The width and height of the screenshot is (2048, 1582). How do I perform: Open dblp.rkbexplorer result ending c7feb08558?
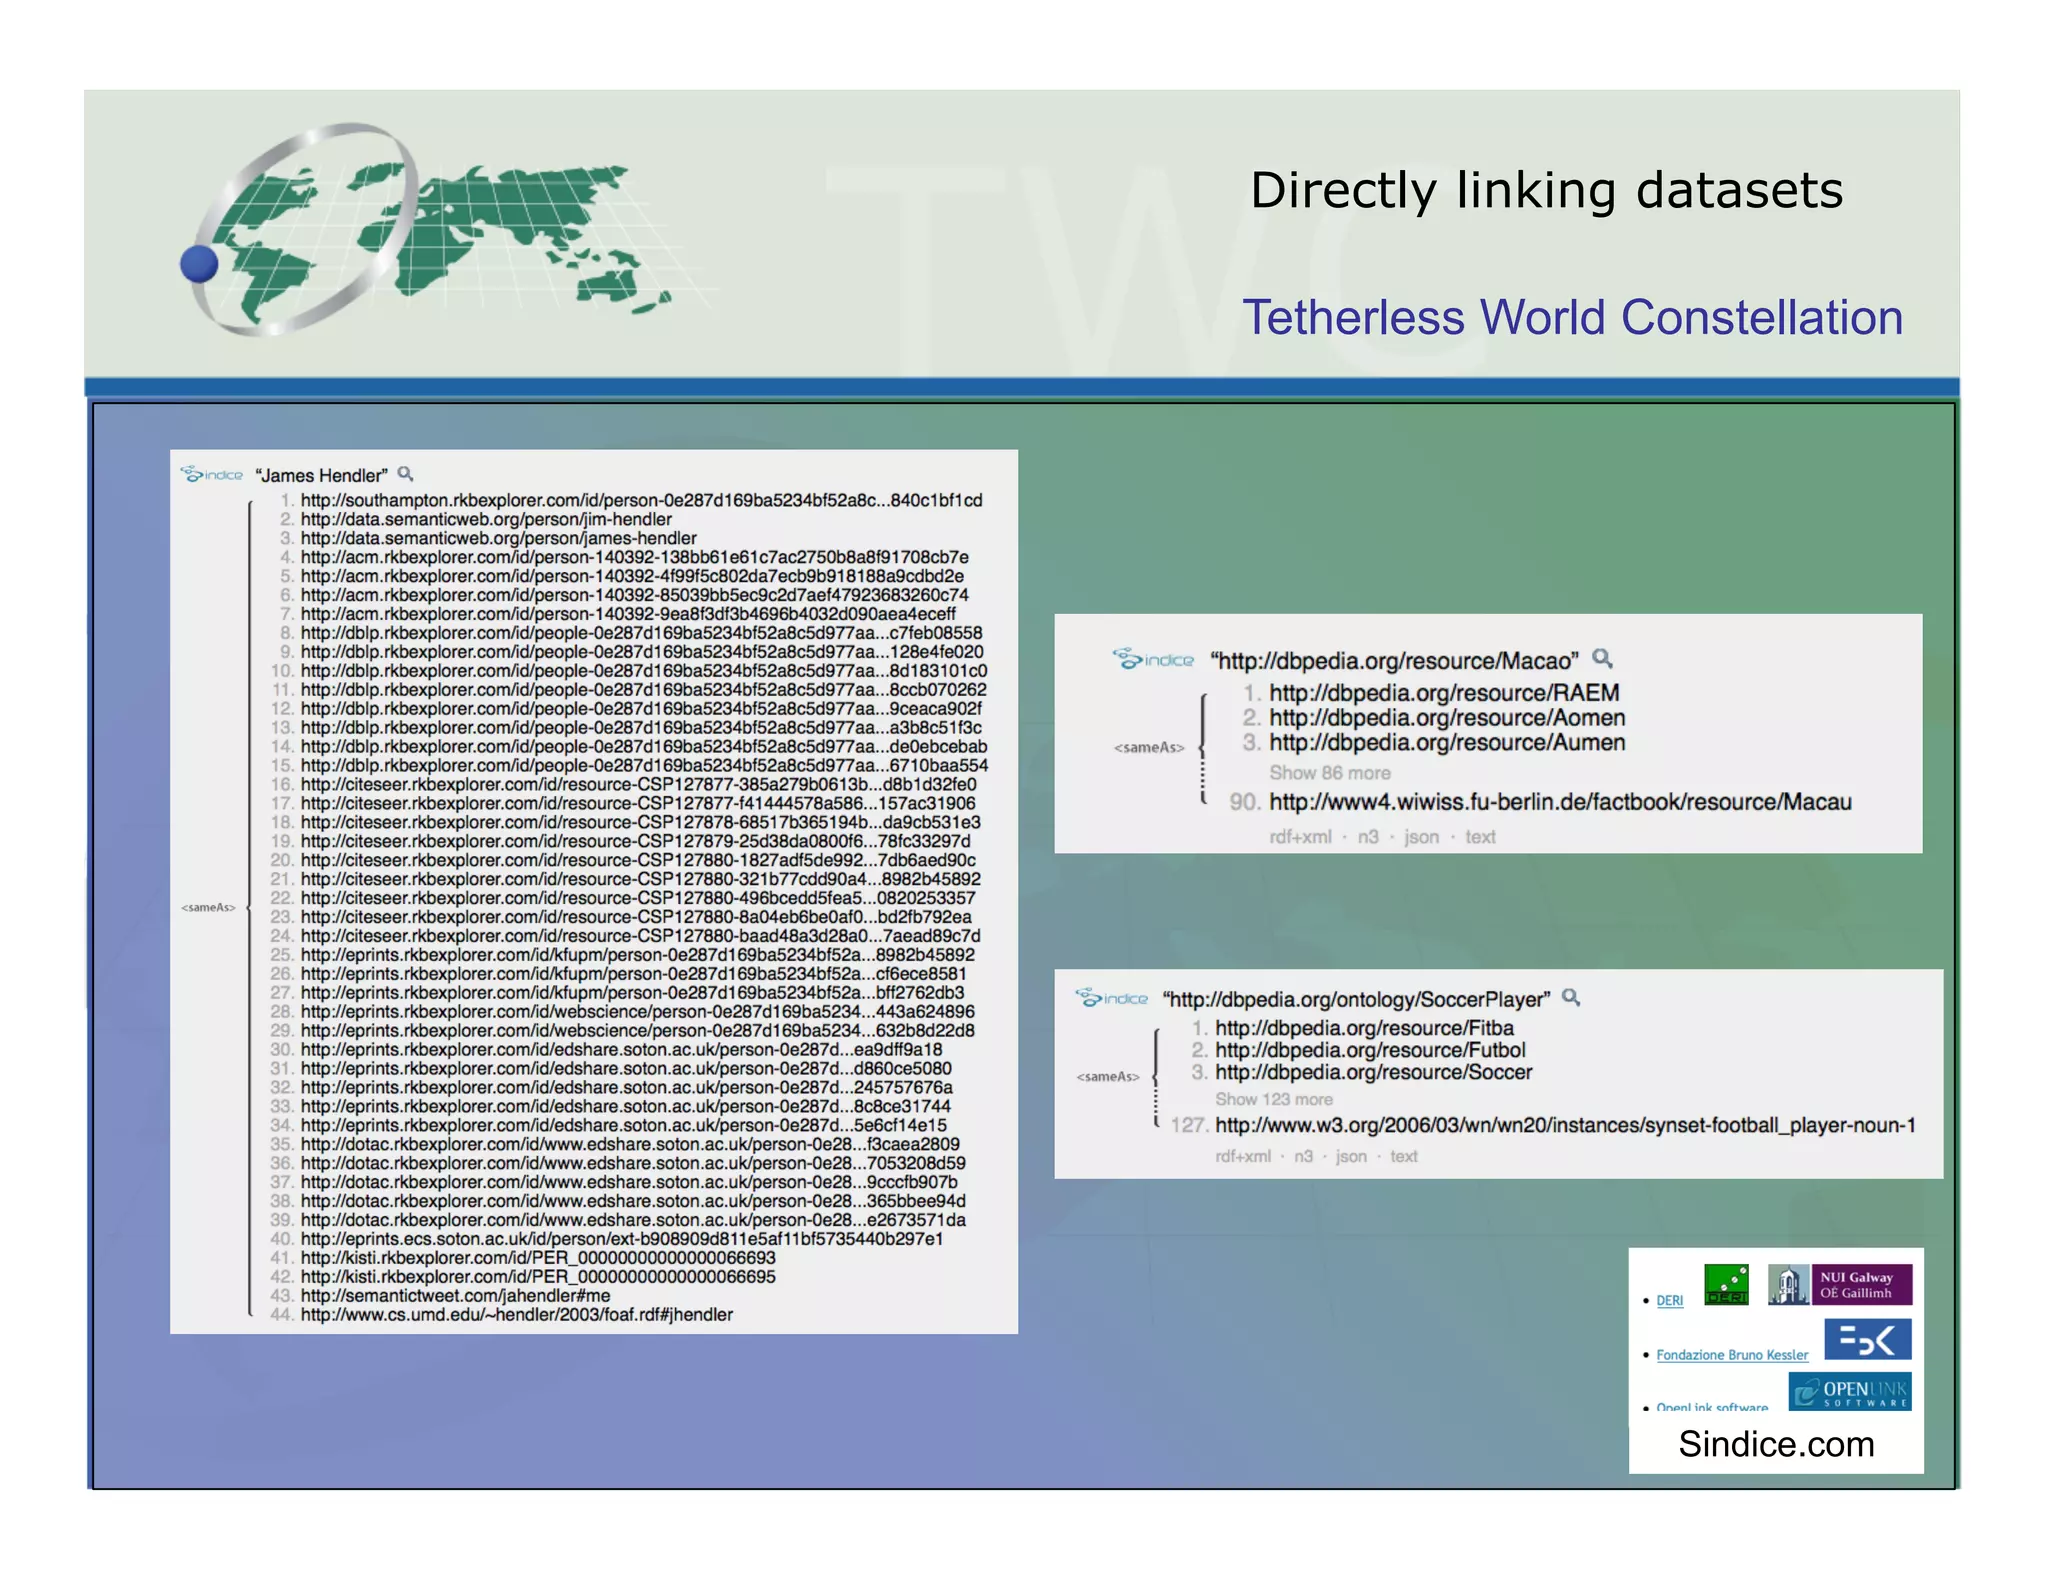click(641, 633)
